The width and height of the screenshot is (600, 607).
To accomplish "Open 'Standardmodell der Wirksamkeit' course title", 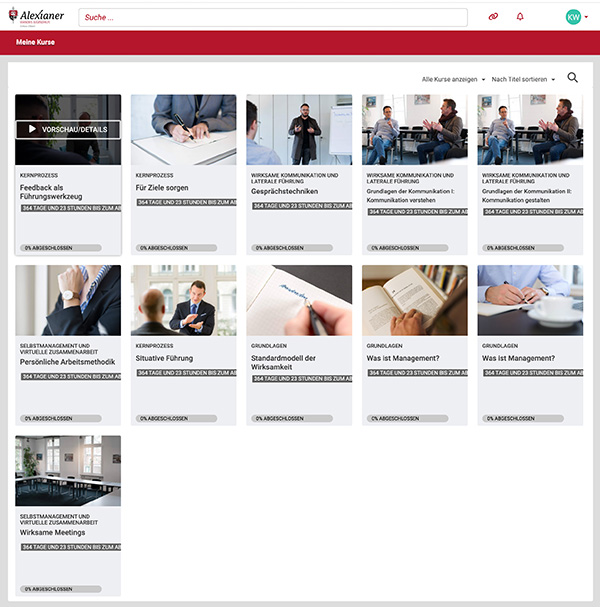I will tap(283, 363).
